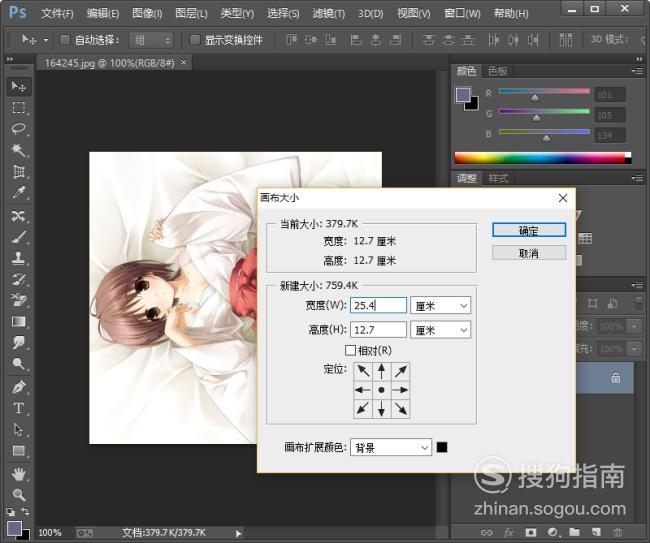650x543 pixels.
Task: Set anchor to top-left arrow
Action: (363, 371)
